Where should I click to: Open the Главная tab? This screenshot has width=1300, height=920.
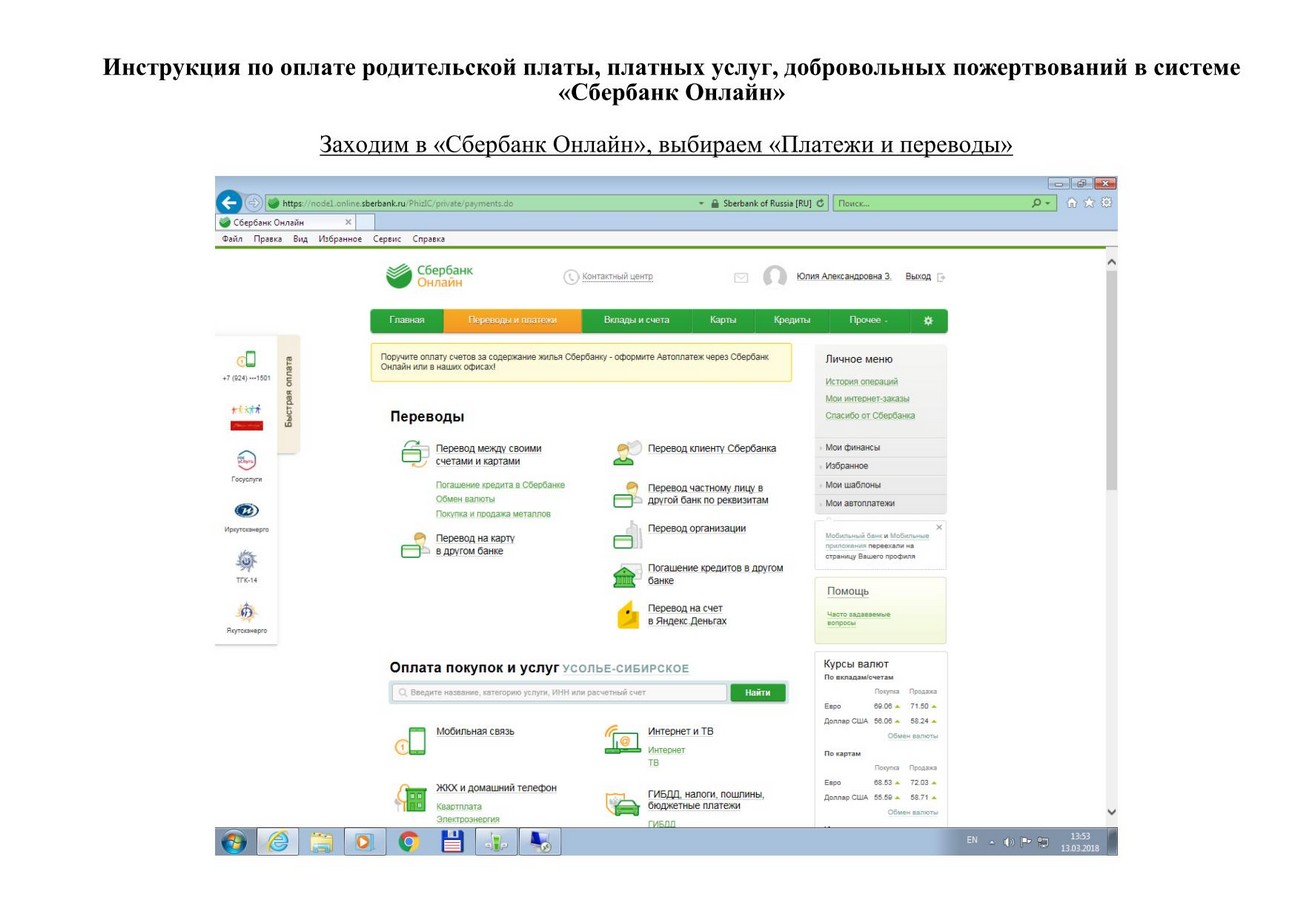(x=407, y=320)
